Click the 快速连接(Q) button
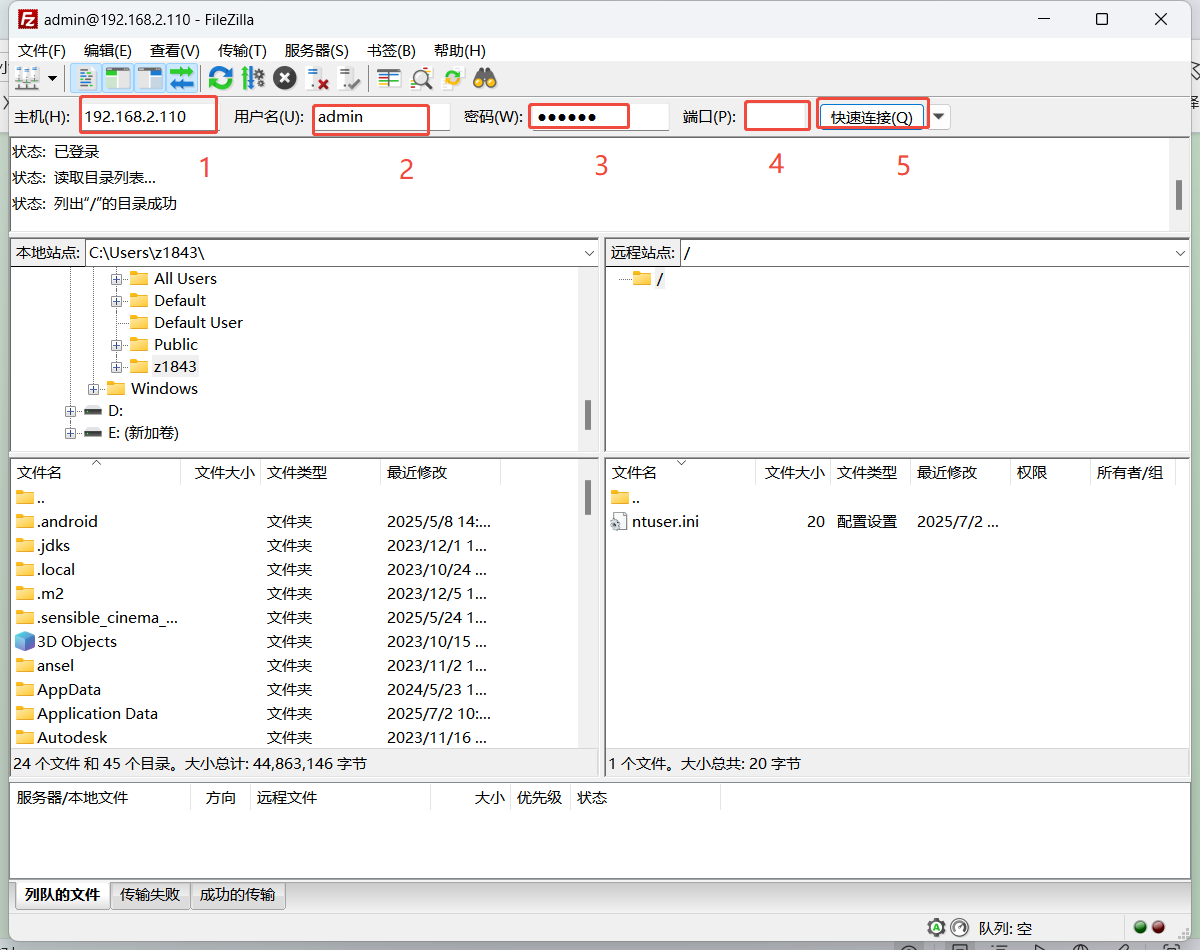Viewport: 1200px width, 950px height. 872,117
